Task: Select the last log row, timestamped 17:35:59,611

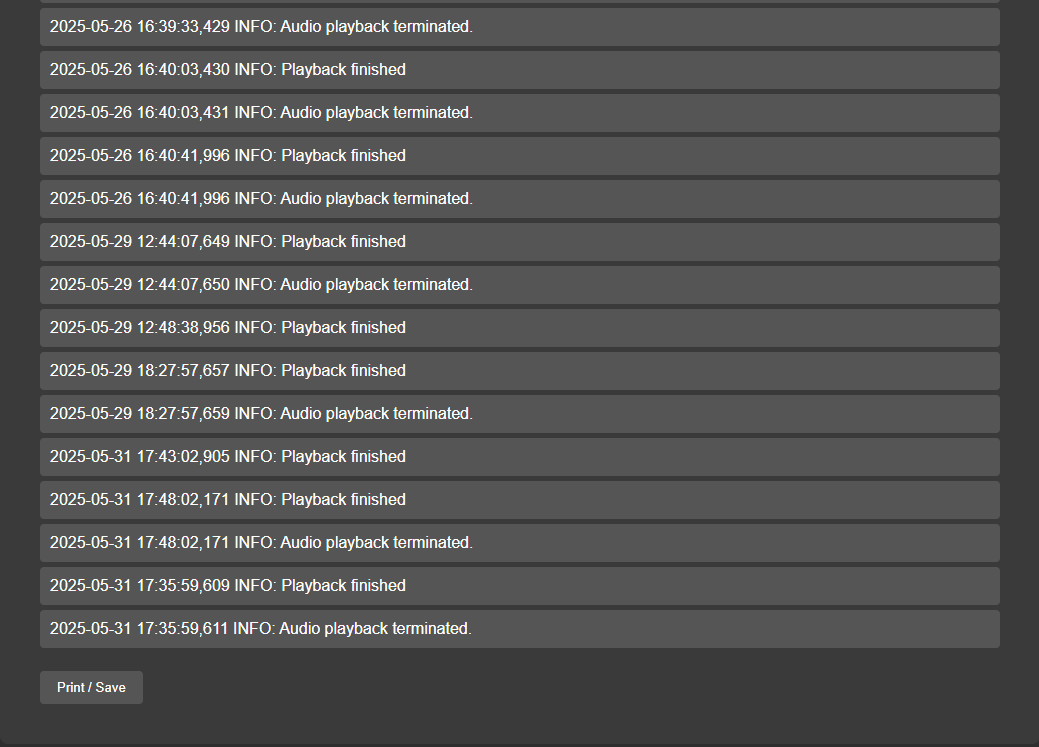Action: [x=519, y=629]
